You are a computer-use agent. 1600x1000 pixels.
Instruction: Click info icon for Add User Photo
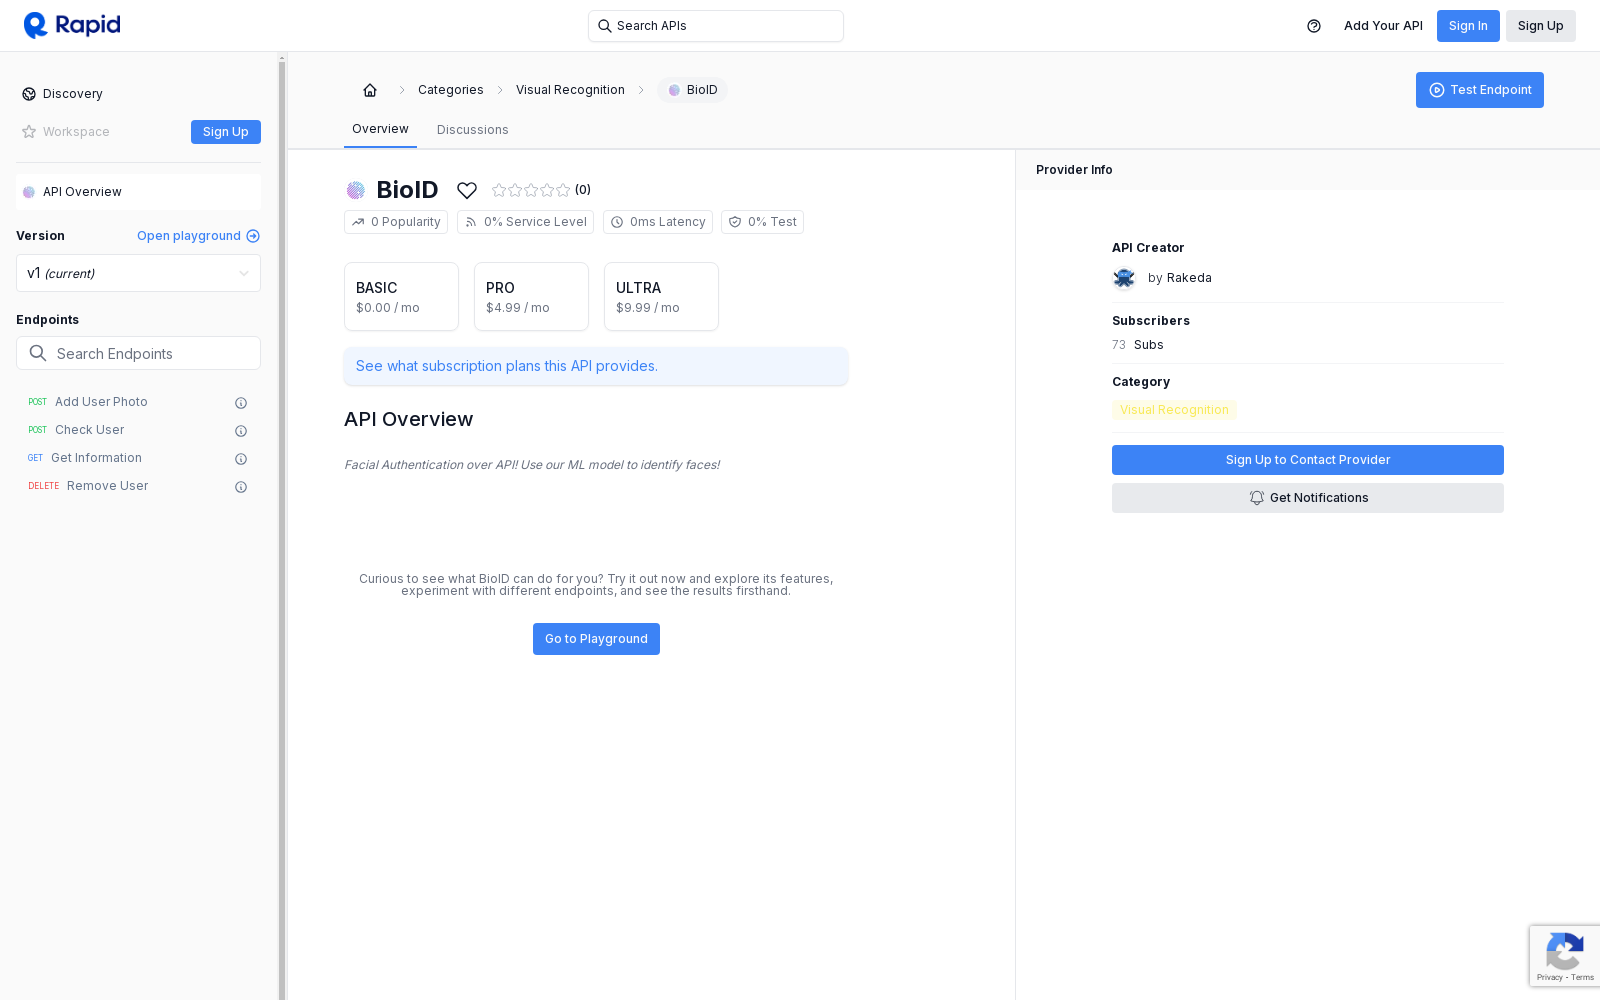coord(241,403)
